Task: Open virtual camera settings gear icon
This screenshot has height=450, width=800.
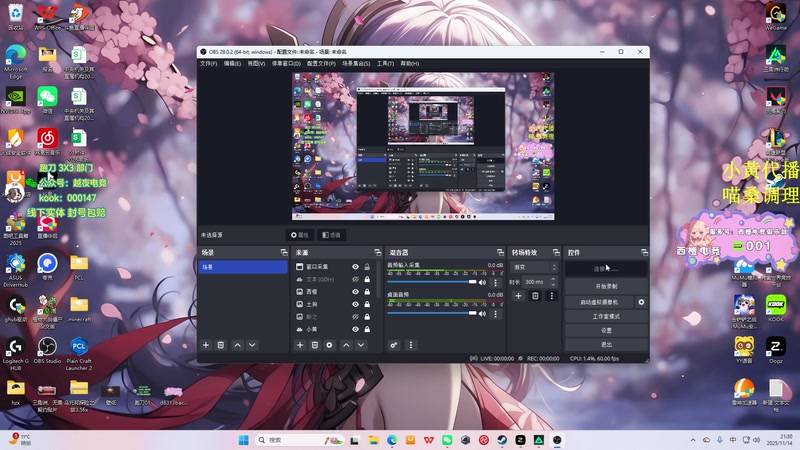Action: [641, 301]
